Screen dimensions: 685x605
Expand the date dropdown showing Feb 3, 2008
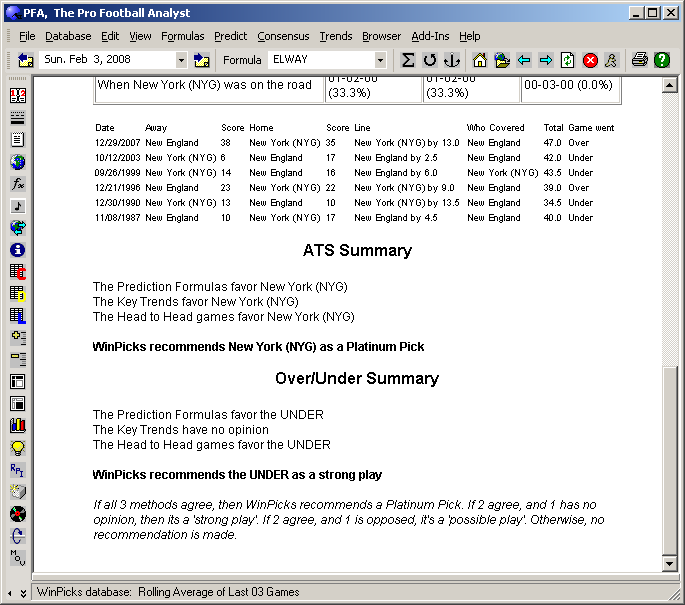tap(181, 60)
